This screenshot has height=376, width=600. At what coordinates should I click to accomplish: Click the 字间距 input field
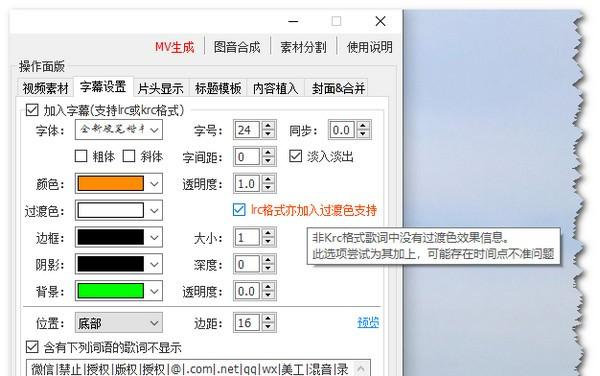coord(248,156)
